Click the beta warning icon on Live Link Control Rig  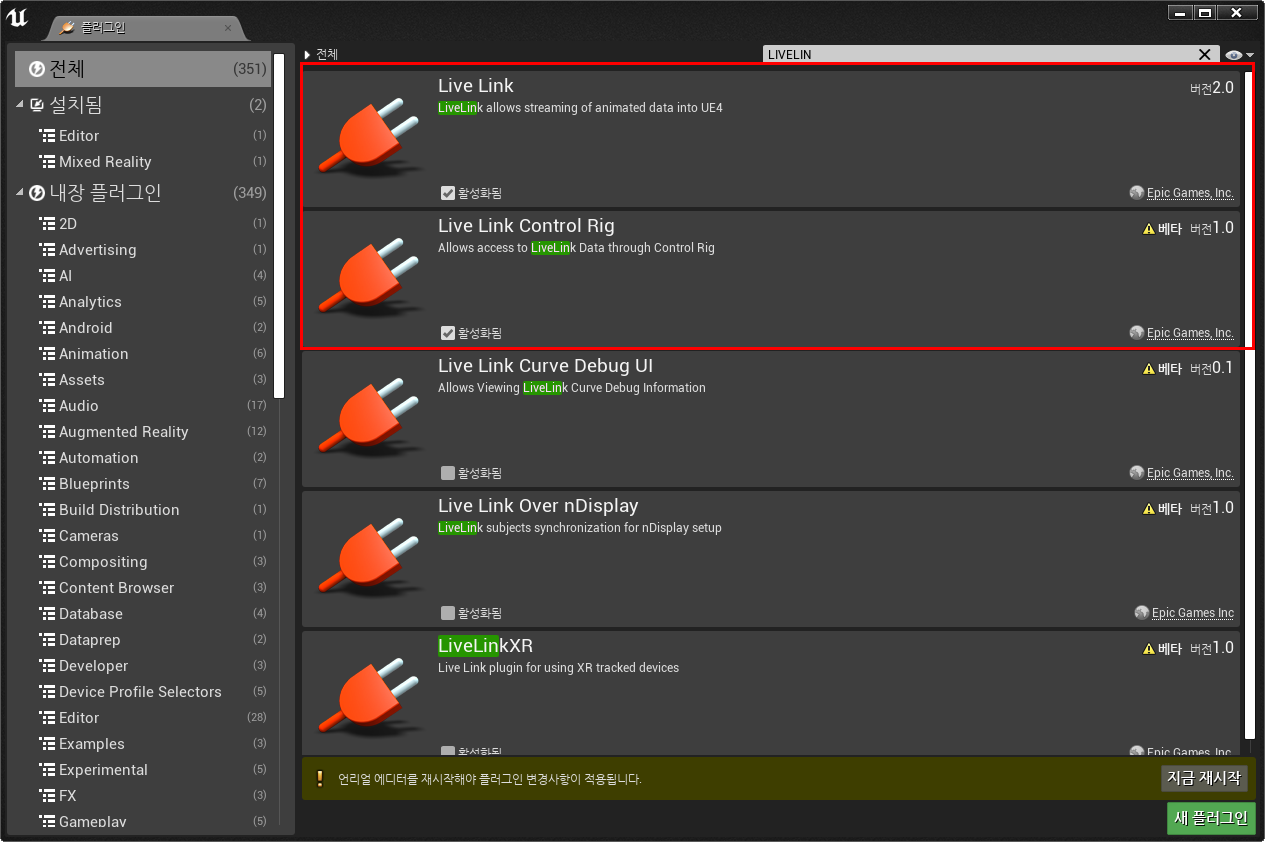tap(1149, 229)
